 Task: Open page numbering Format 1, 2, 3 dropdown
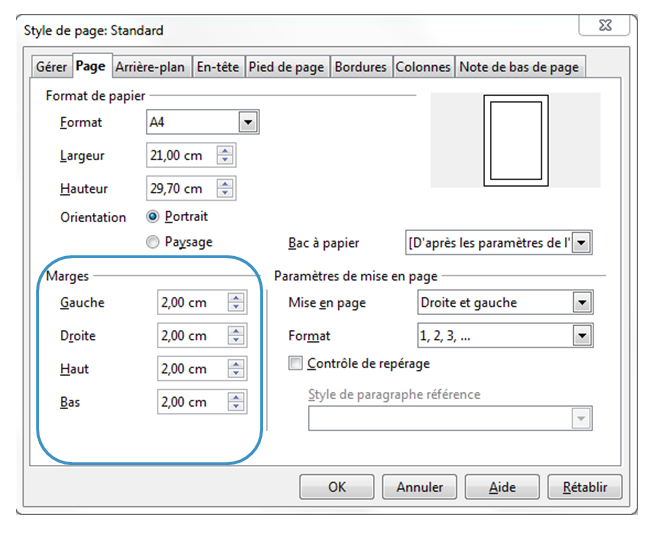coord(505,335)
